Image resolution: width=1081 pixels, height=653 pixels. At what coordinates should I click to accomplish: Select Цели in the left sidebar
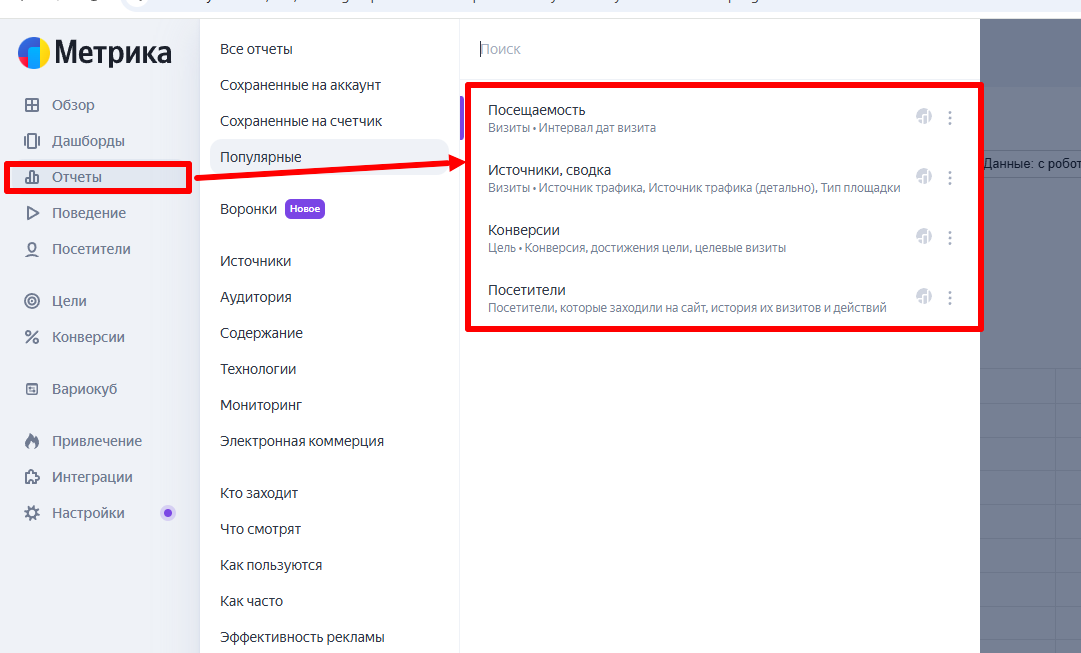69,301
